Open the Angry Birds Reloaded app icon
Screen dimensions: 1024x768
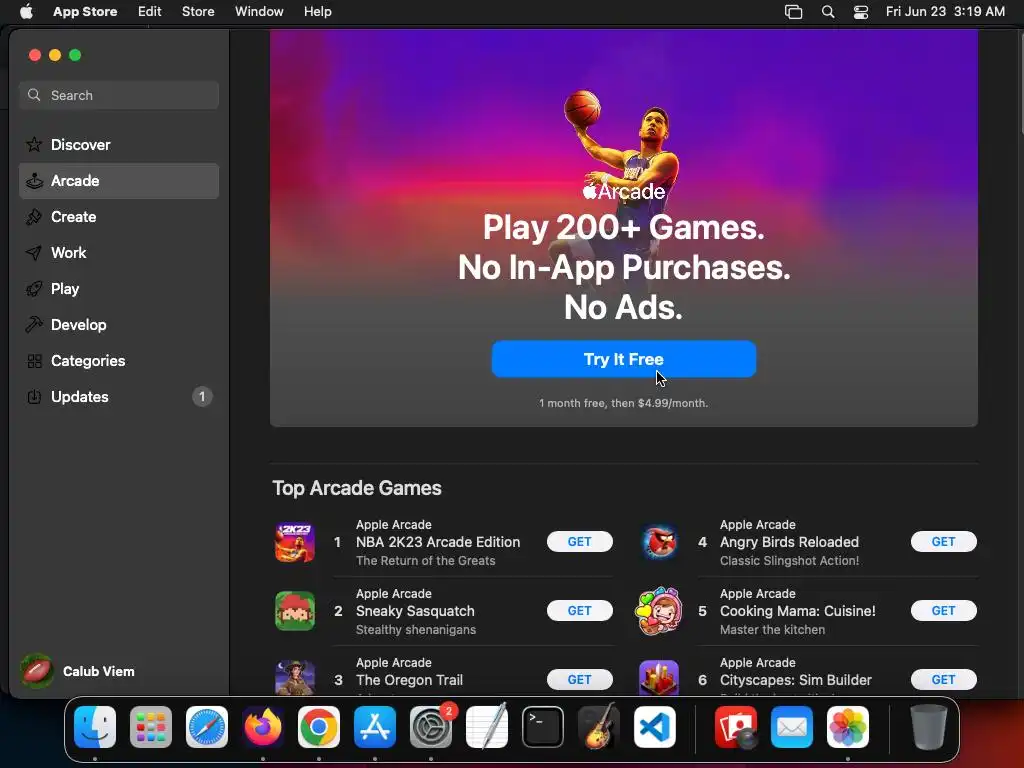tap(659, 542)
